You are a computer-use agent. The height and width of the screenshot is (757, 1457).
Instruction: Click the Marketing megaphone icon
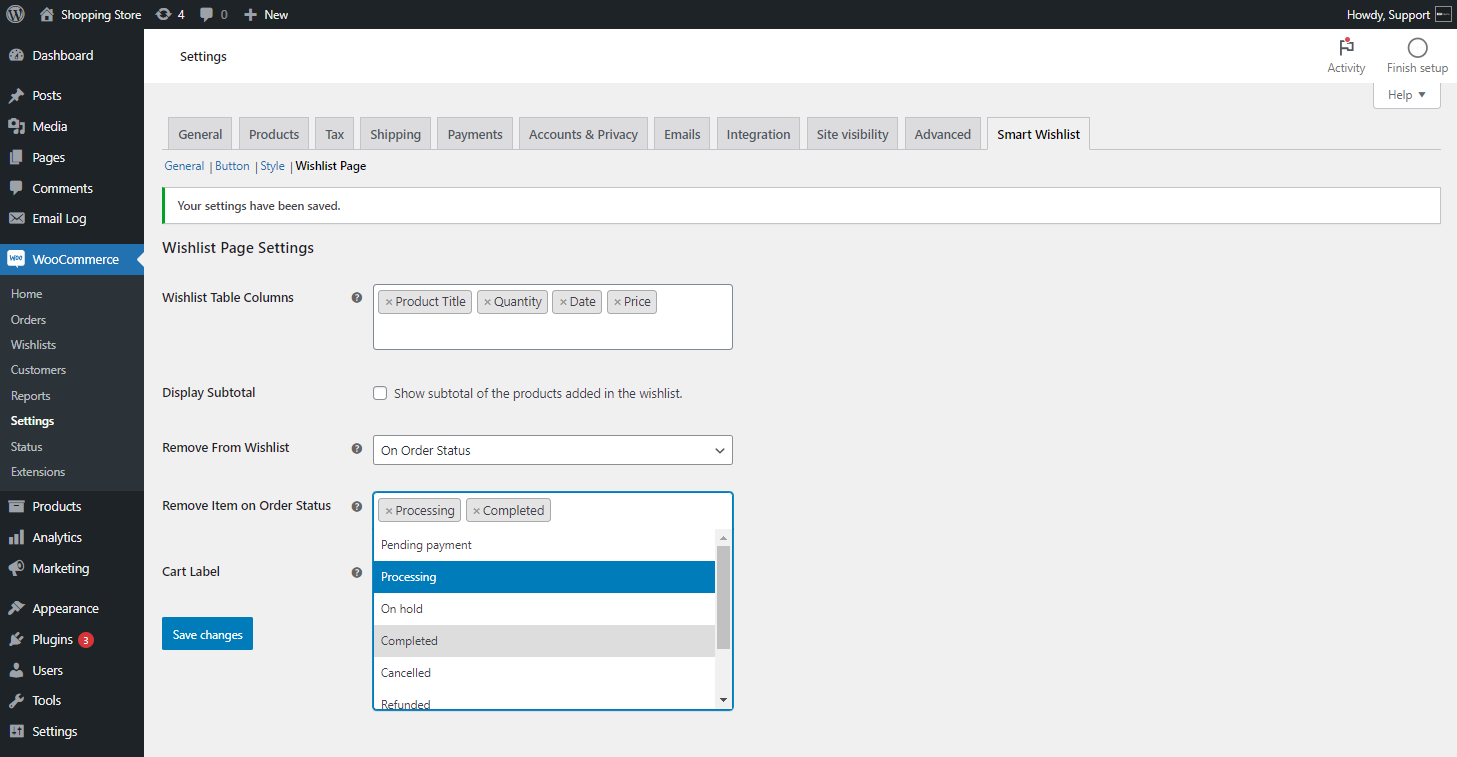[16, 569]
